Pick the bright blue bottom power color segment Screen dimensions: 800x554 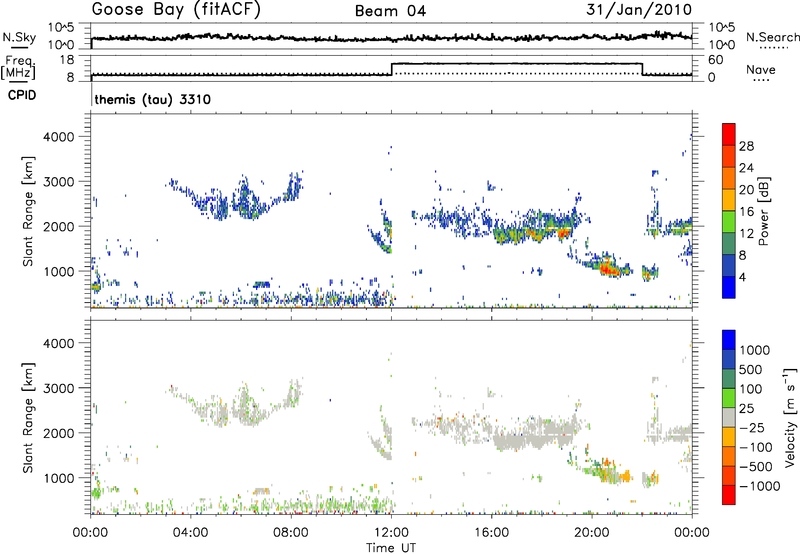[729, 287]
